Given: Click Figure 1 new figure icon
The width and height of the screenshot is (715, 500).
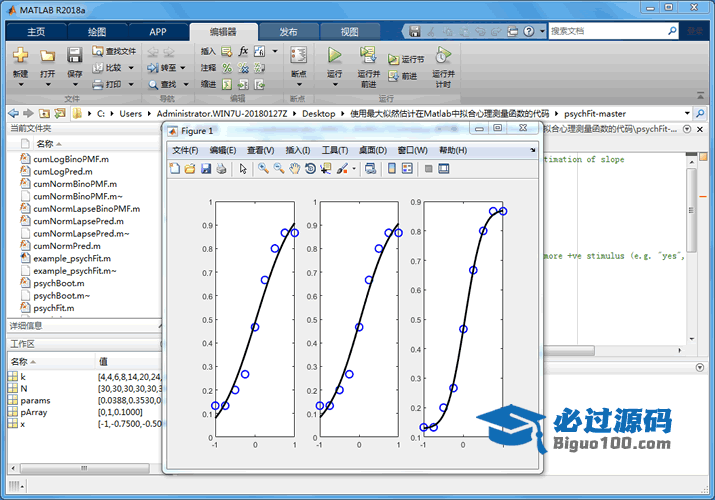Looking at the screenshot, I should (x=175, y=169).
